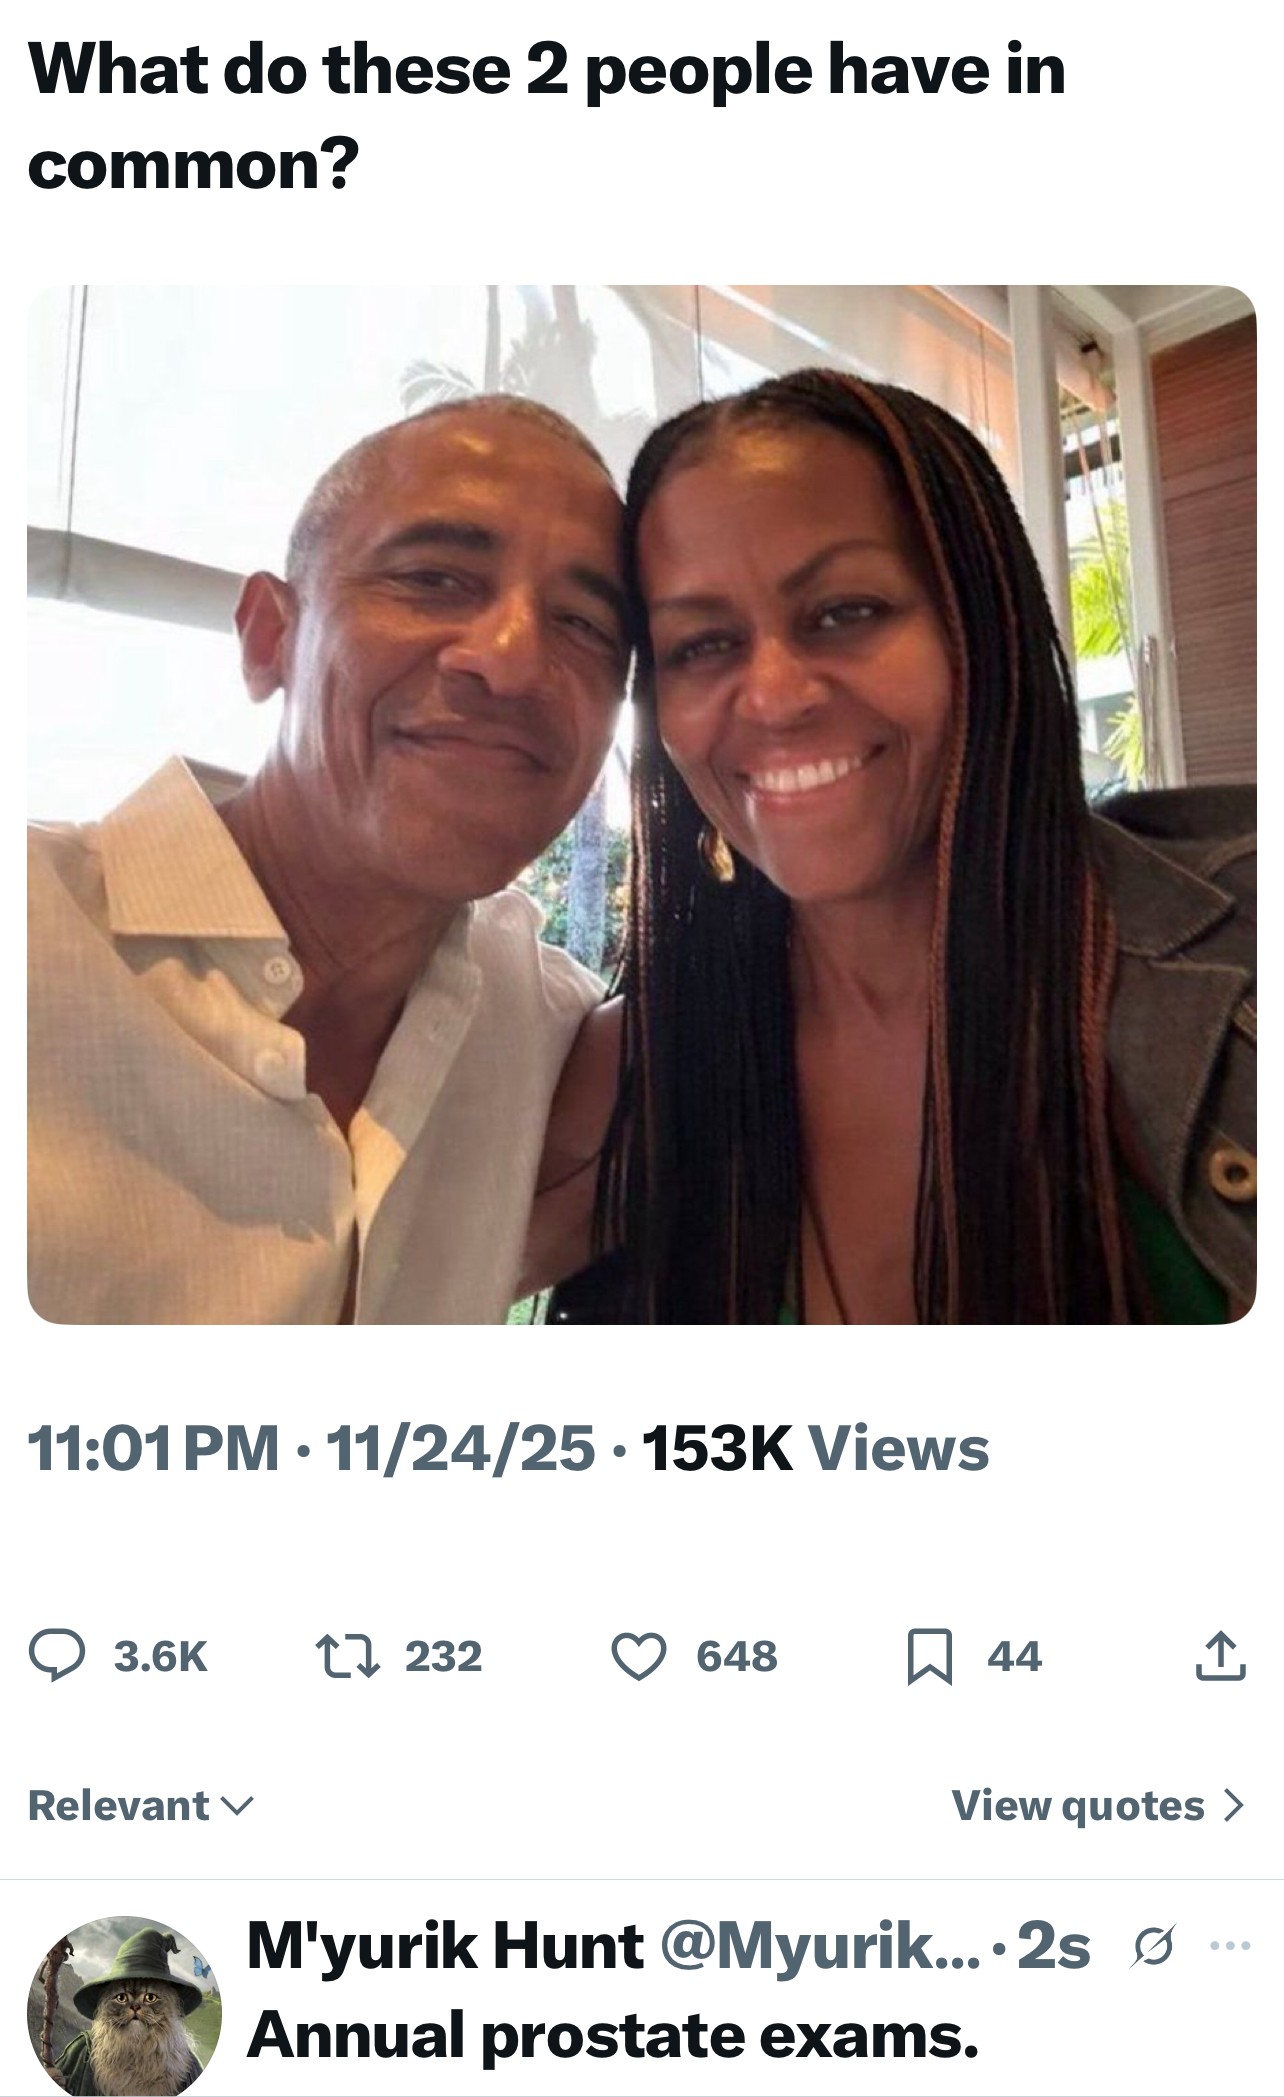Open the Relevant sort dropdown
Image resolution: width=1284 pixels, height=2097 pixels.
141,1805
